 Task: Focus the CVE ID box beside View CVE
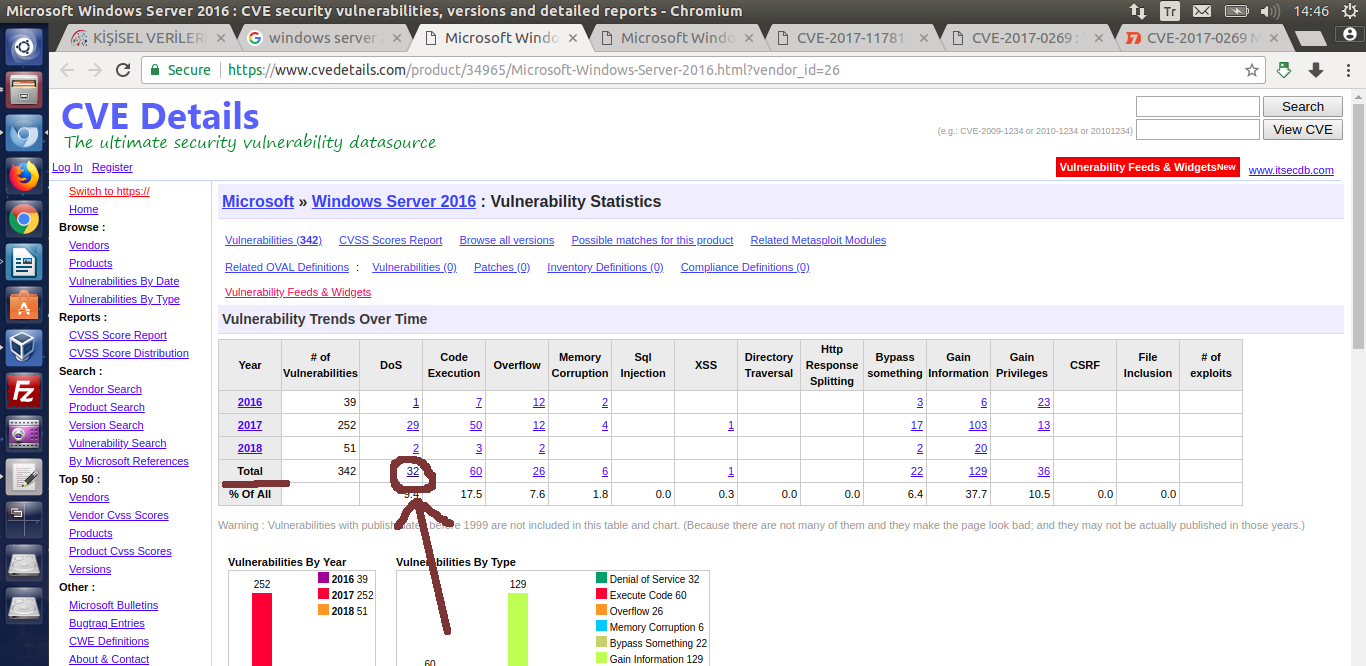[1198, 130]
